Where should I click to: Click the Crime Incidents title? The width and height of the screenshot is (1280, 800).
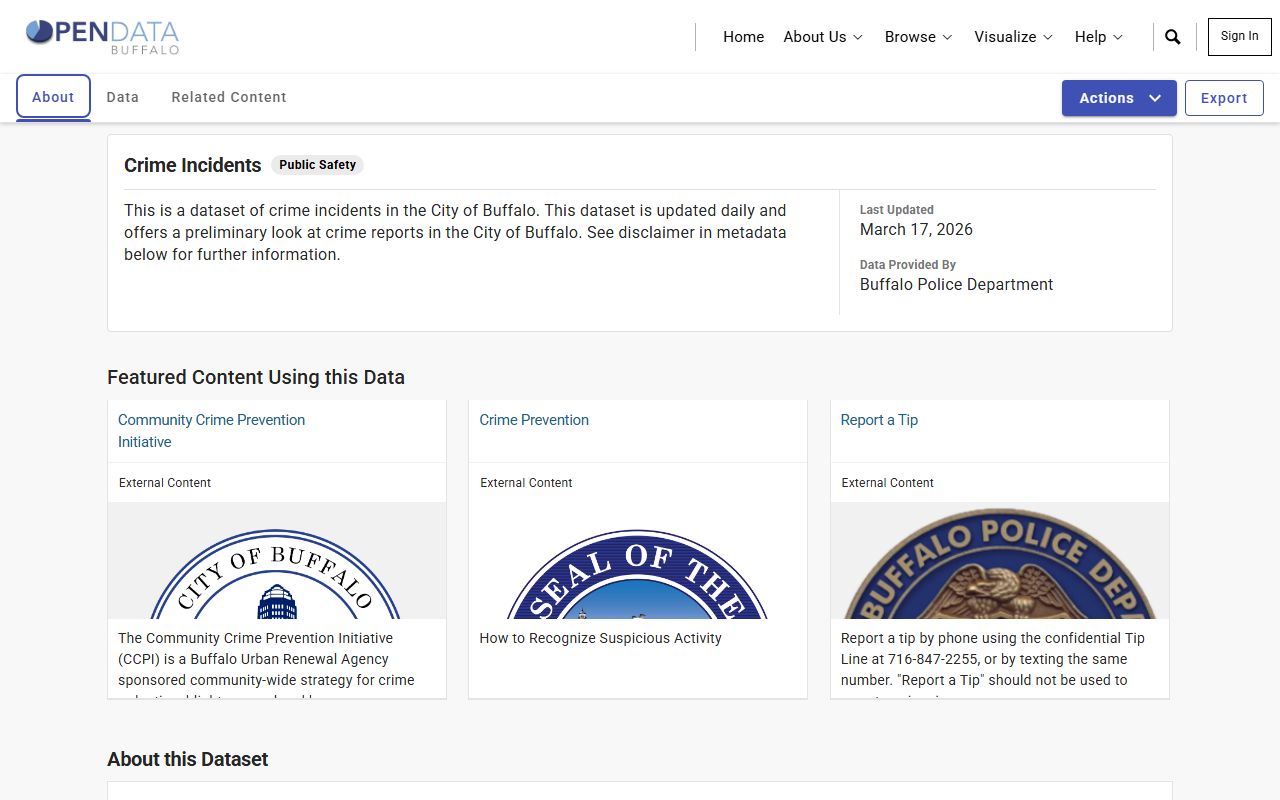192,165
